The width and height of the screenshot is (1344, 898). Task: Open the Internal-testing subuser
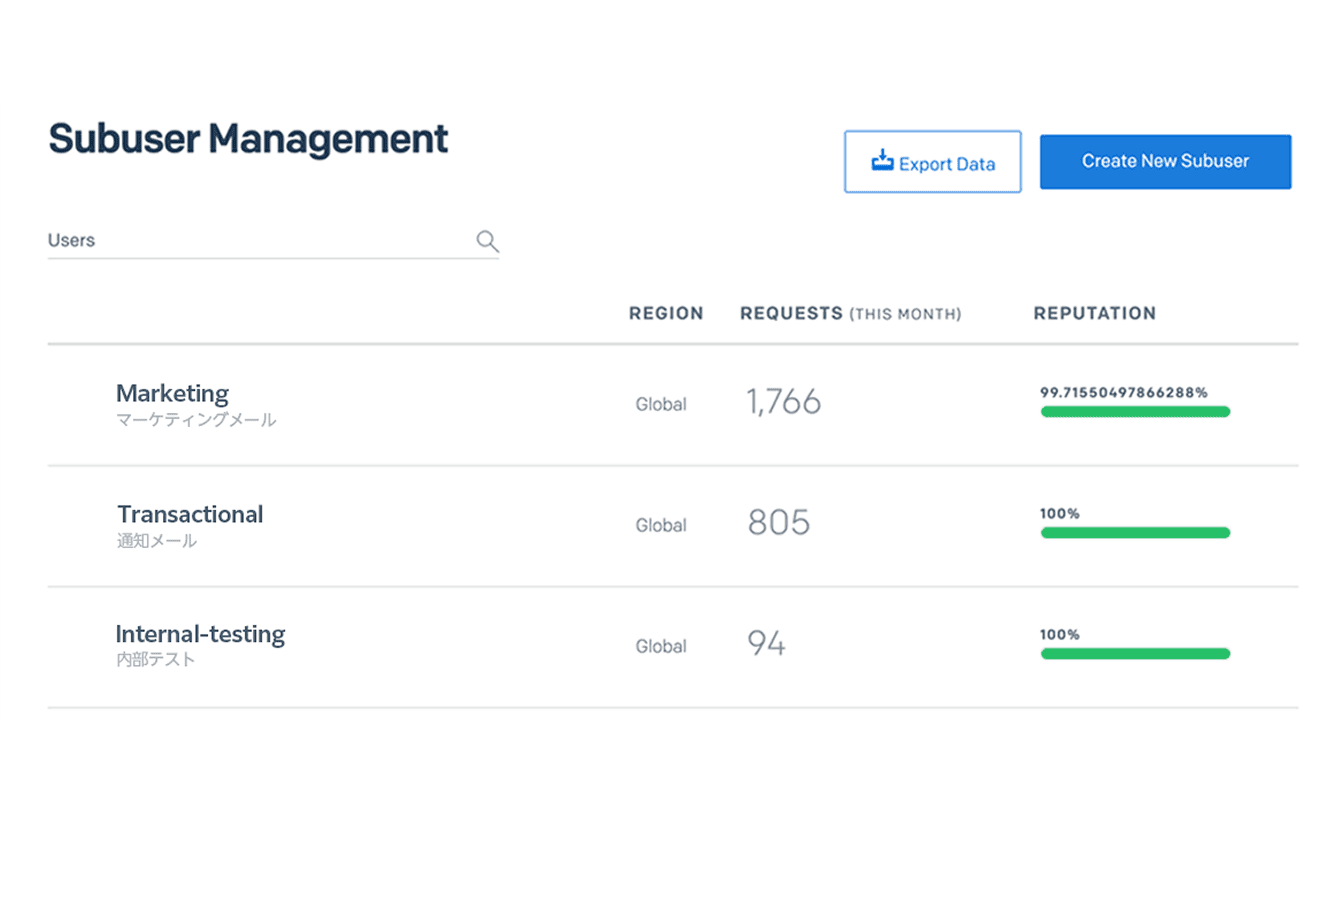200,634
